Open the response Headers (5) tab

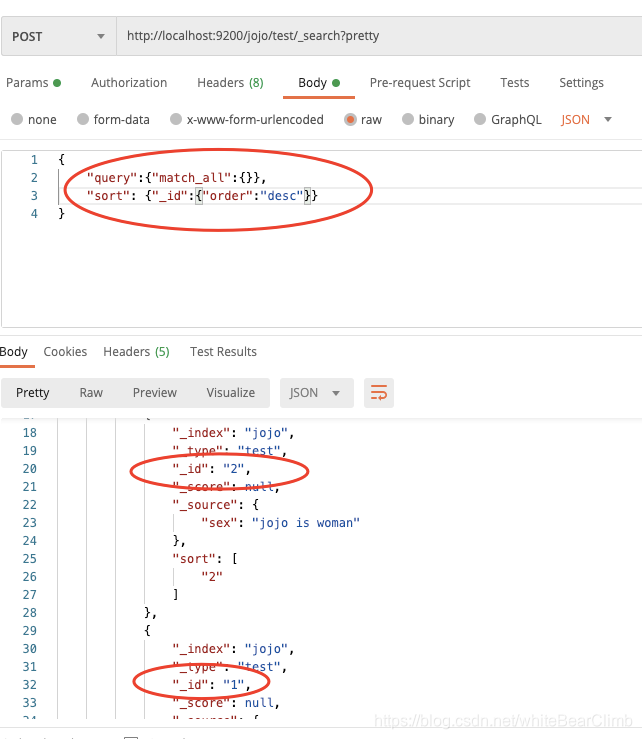(x=136, y=352)
